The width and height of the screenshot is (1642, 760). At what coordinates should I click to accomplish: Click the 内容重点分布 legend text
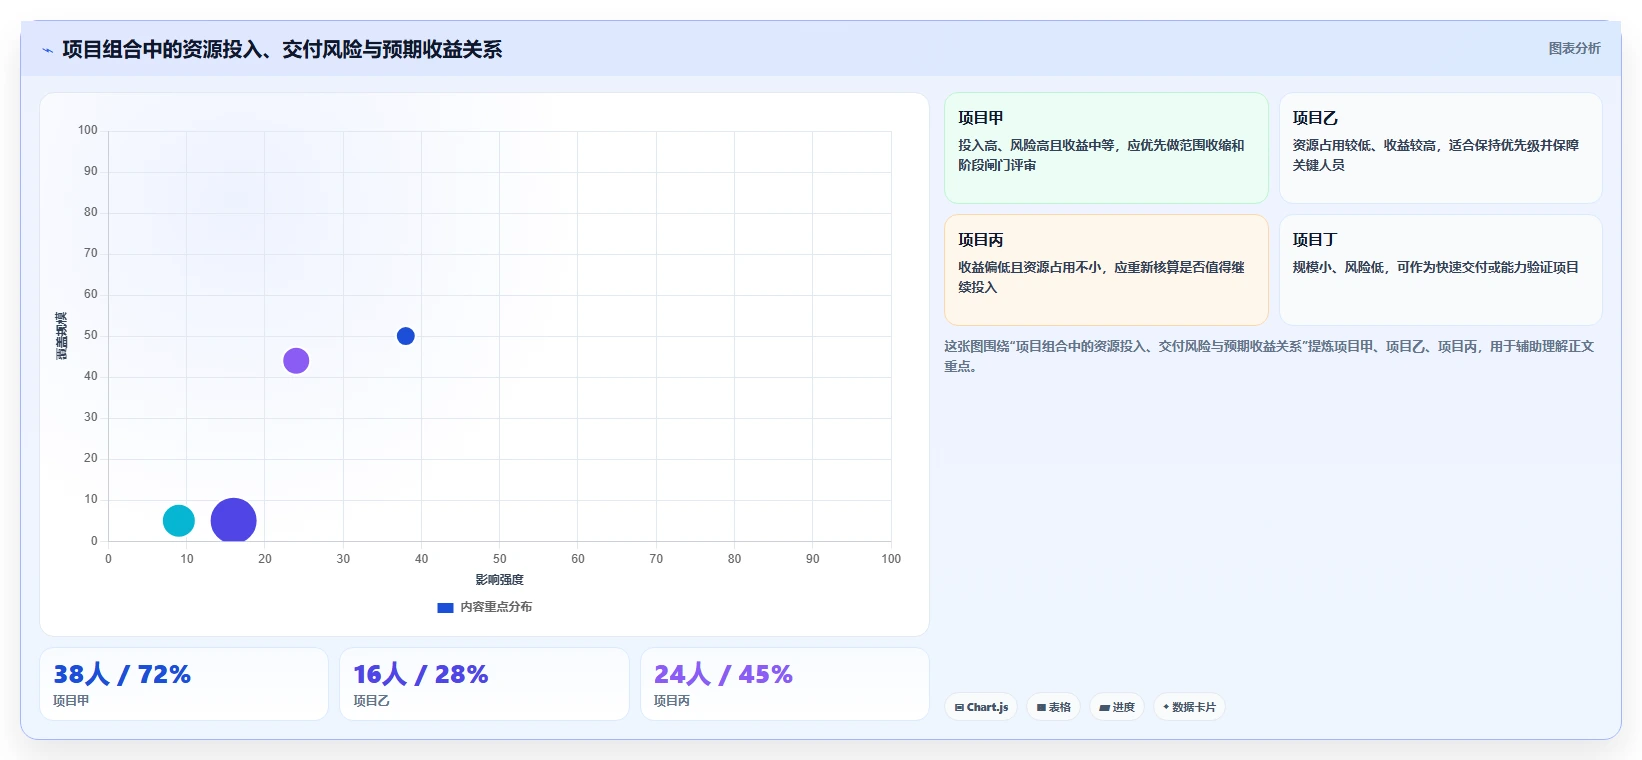pos(496,607)
